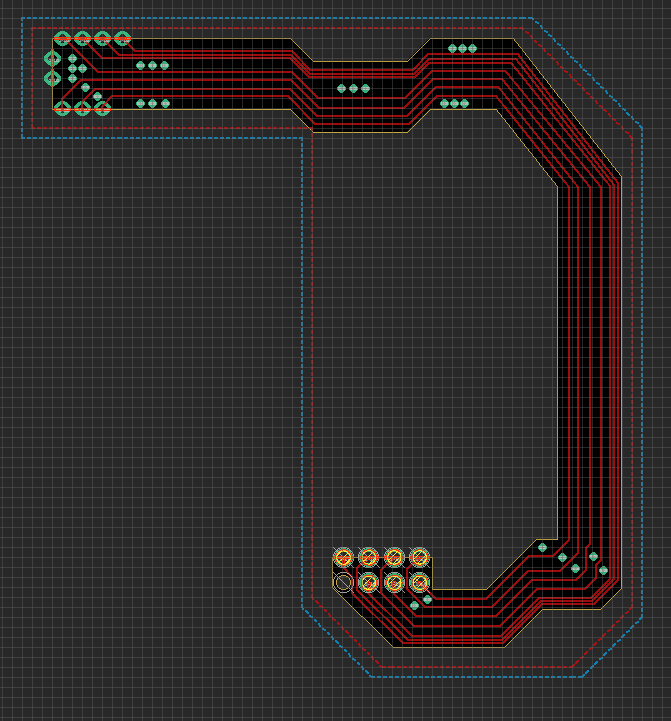The width and height of the screenshot is (671, 721).
Task: Select the unplated mounting hole beside the header pads
Action: click(x=343, y=583)
